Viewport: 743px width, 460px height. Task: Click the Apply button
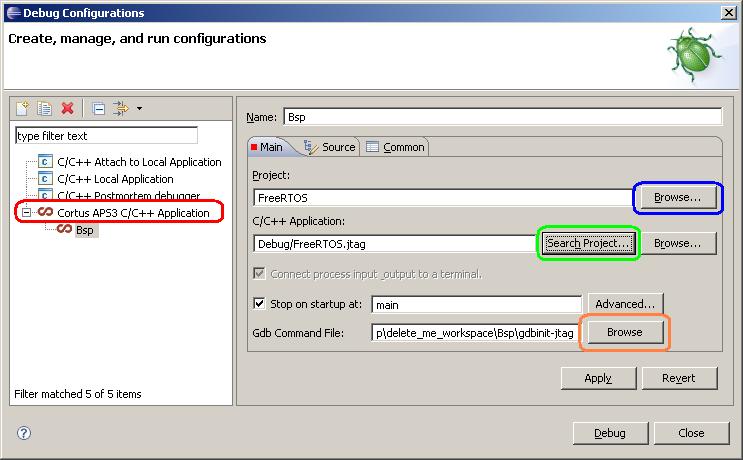pyautogui.click(x=598, y=378)
